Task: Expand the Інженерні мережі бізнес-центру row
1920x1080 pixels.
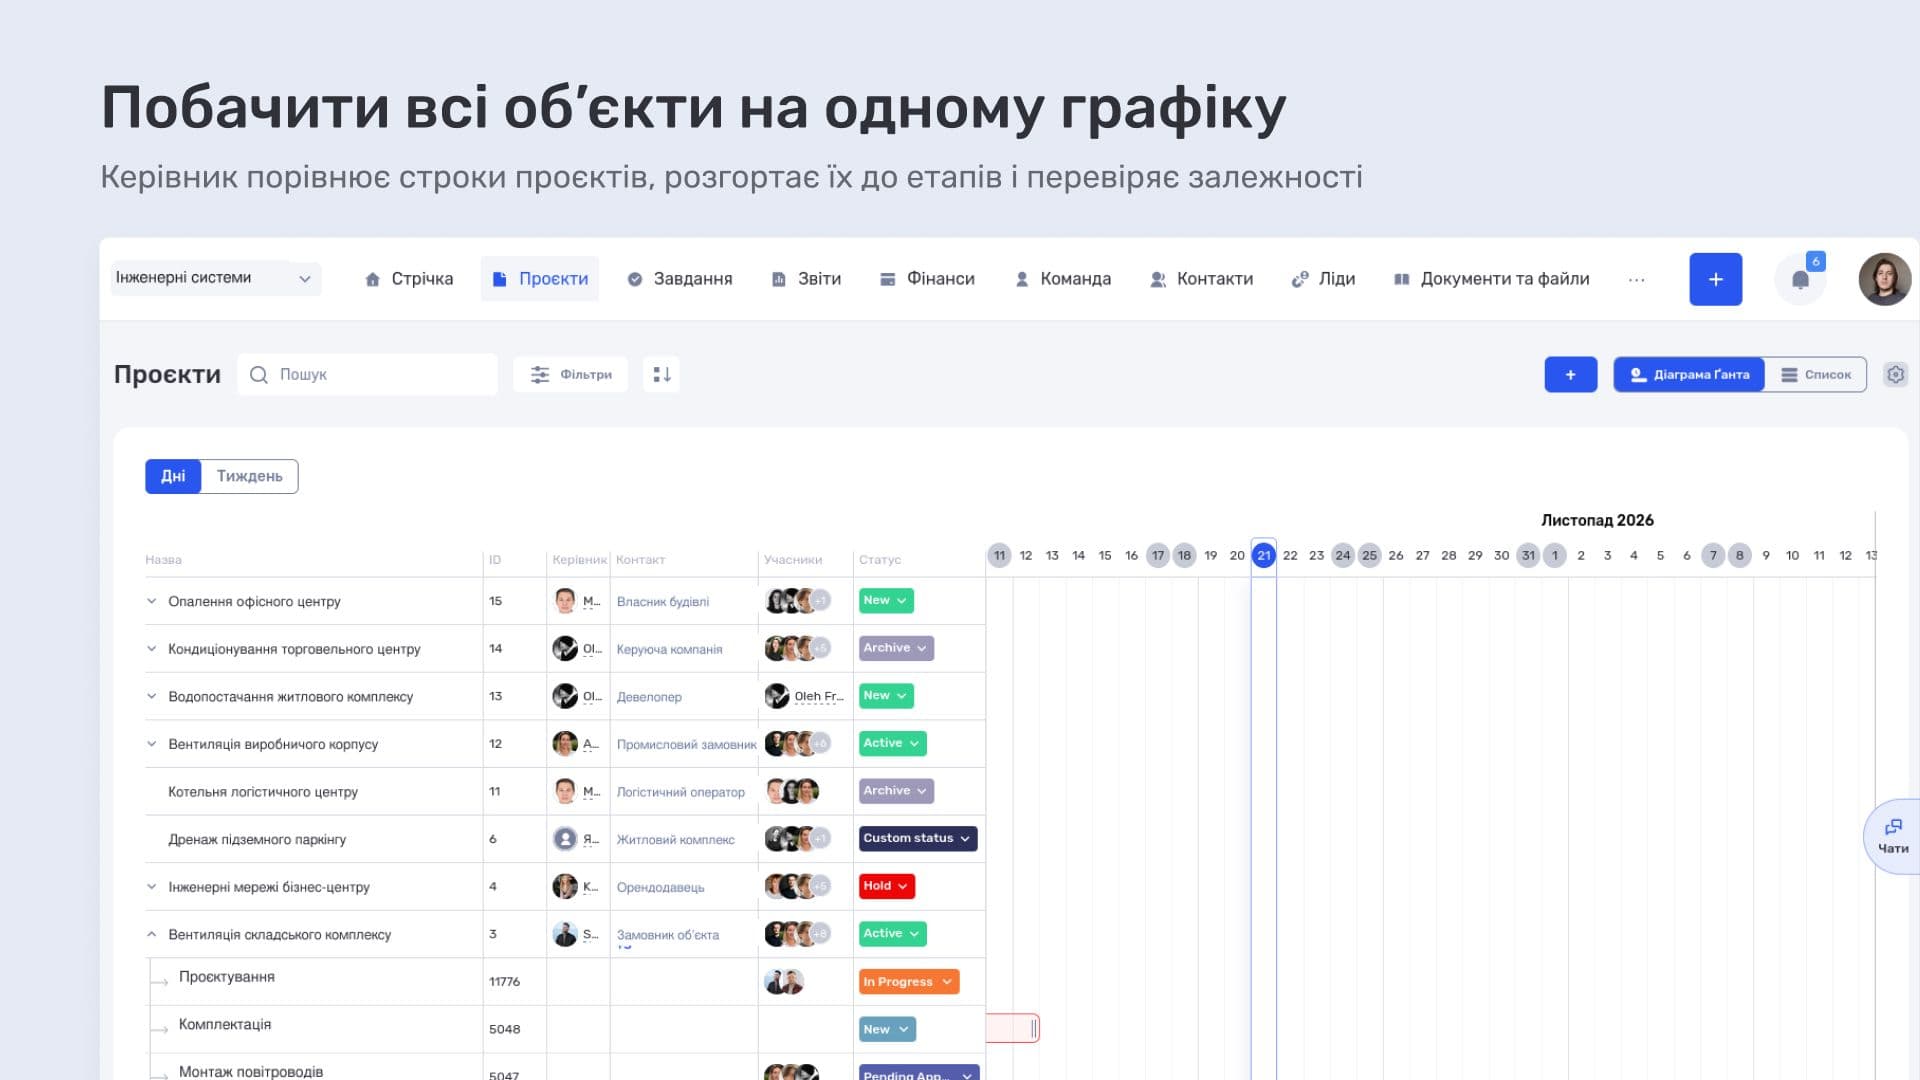Action: click(x=151, y=887)
